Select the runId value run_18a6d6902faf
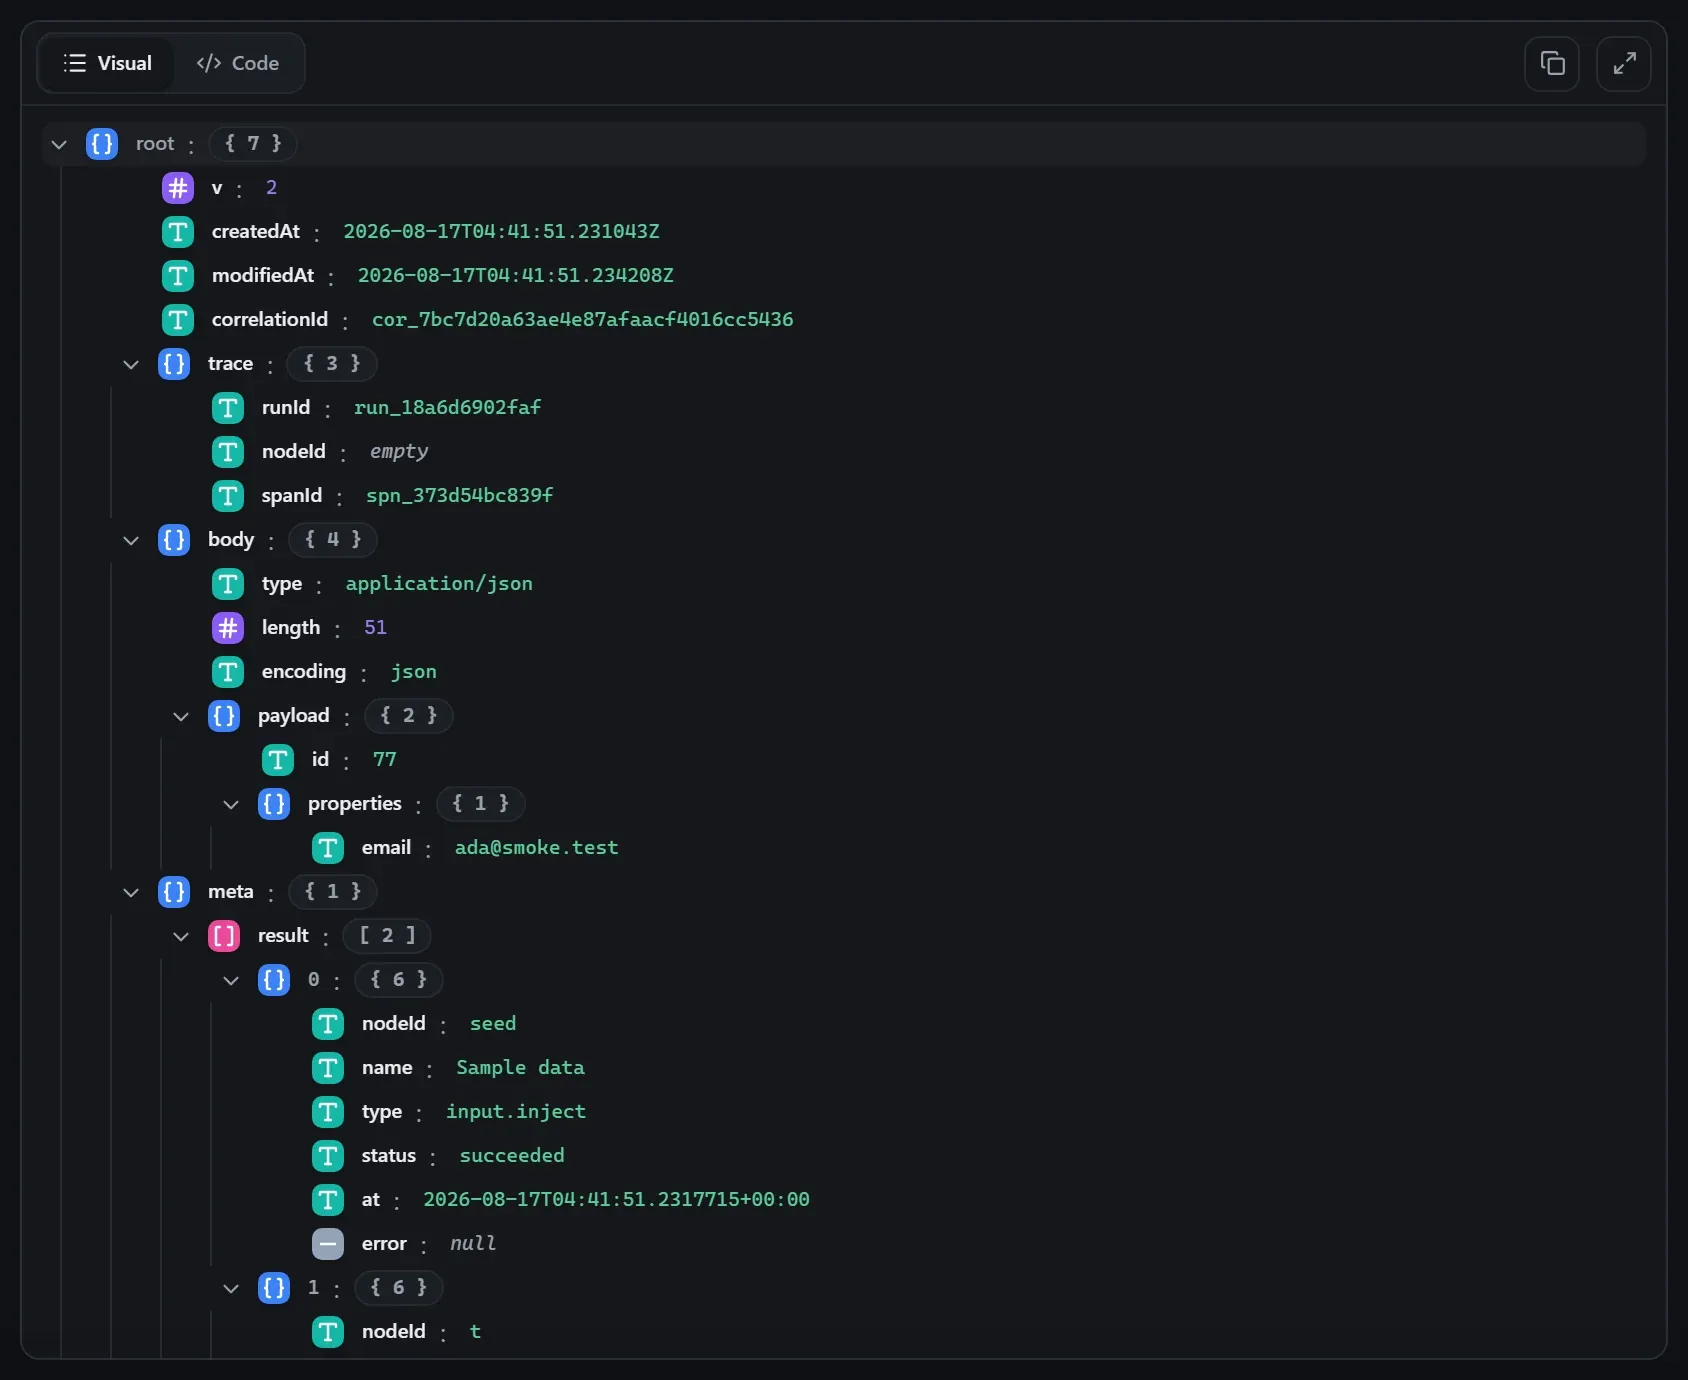Image resolution: width=1688 pixels, height=1380 pixels. 448,408
